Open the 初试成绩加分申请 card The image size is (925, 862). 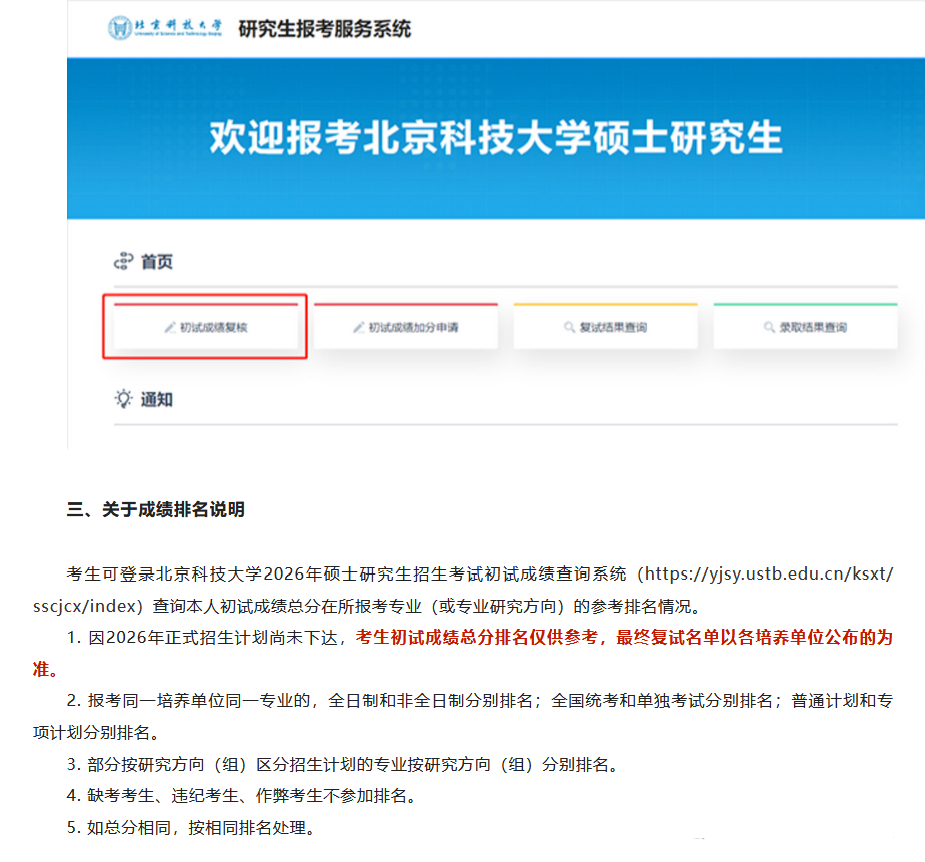pos(405,325)
